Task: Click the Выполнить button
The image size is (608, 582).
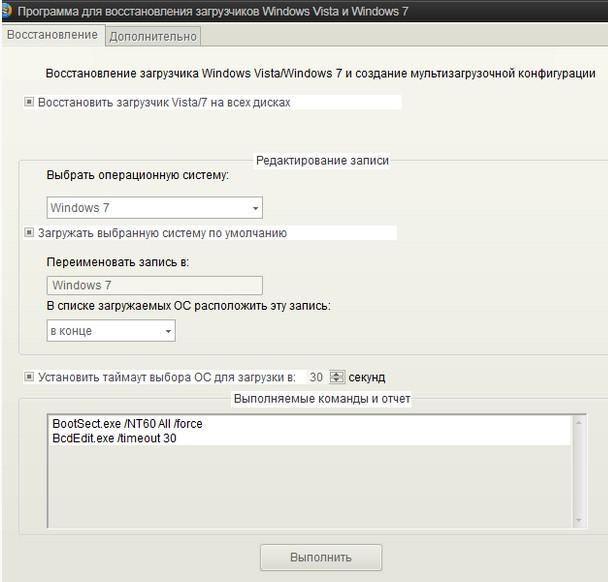Action: click(321, 557)
